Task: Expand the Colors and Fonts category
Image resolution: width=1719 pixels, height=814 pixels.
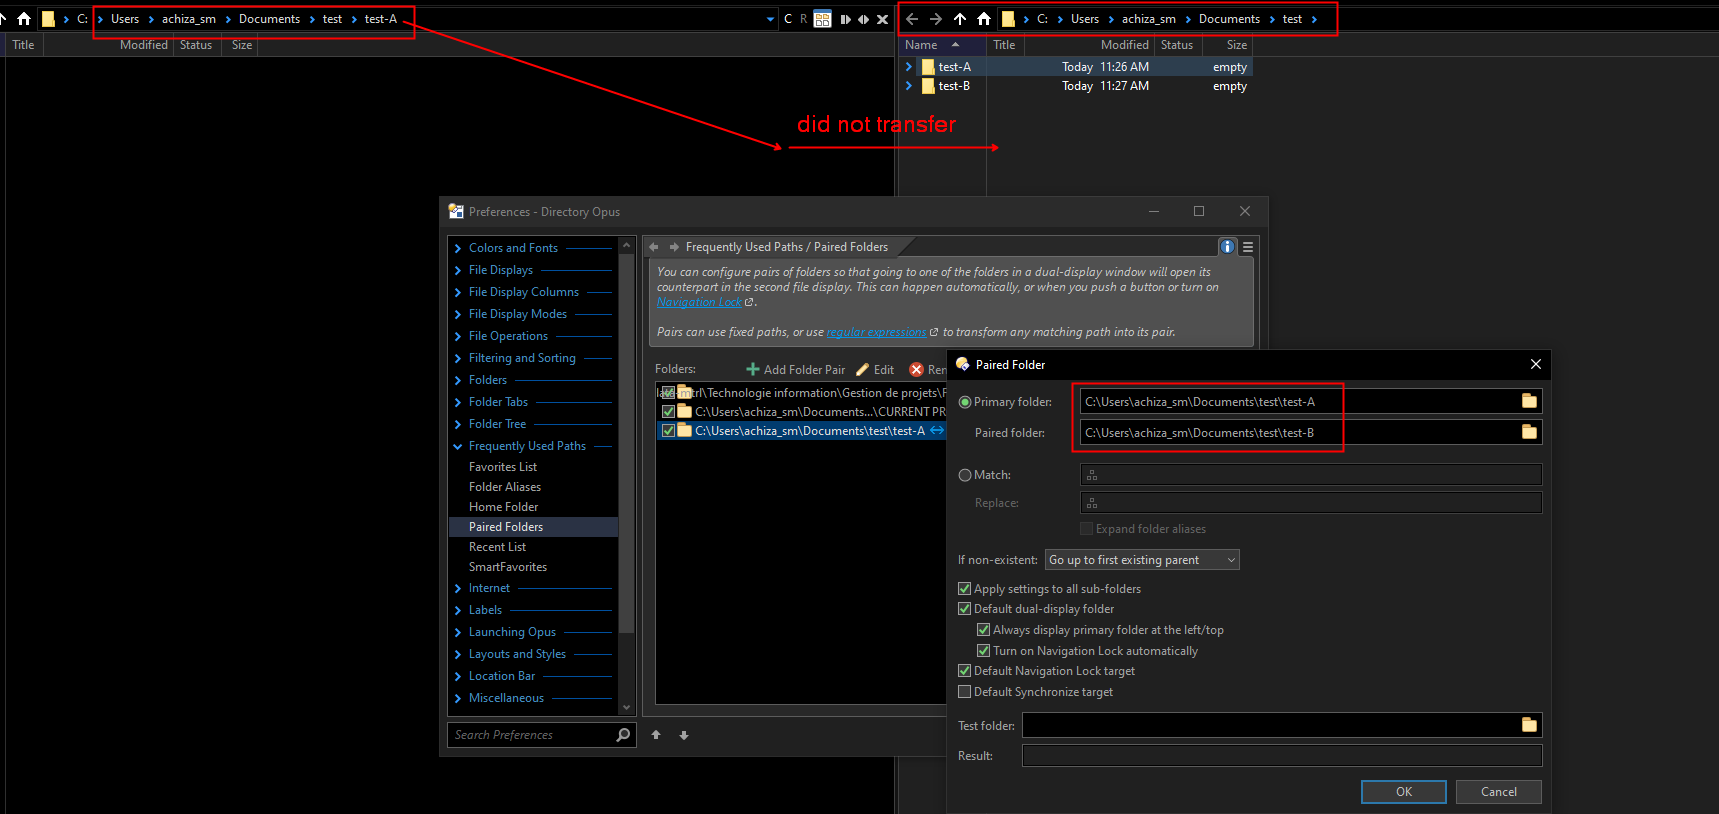Action: pyautogui.click(x=458, y=248)
